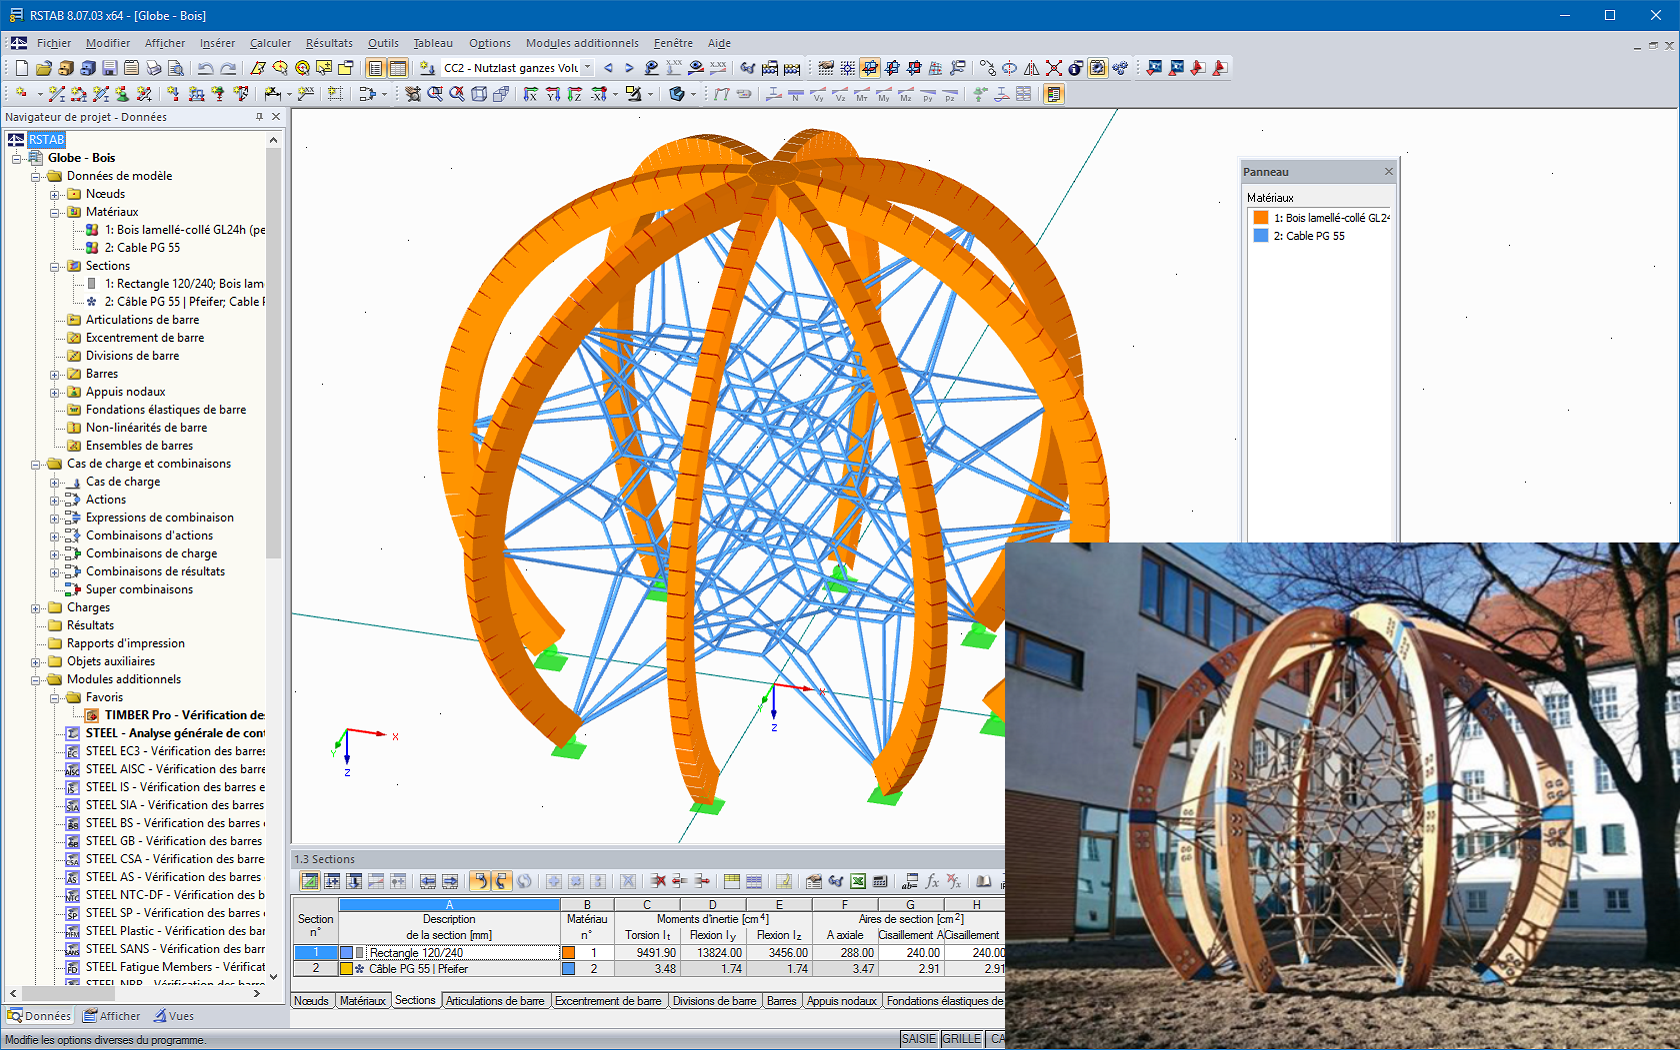Screen dimensions: 1680x1050
Task: Select the TIMBER Pro module entry
Action: point(184,715)
